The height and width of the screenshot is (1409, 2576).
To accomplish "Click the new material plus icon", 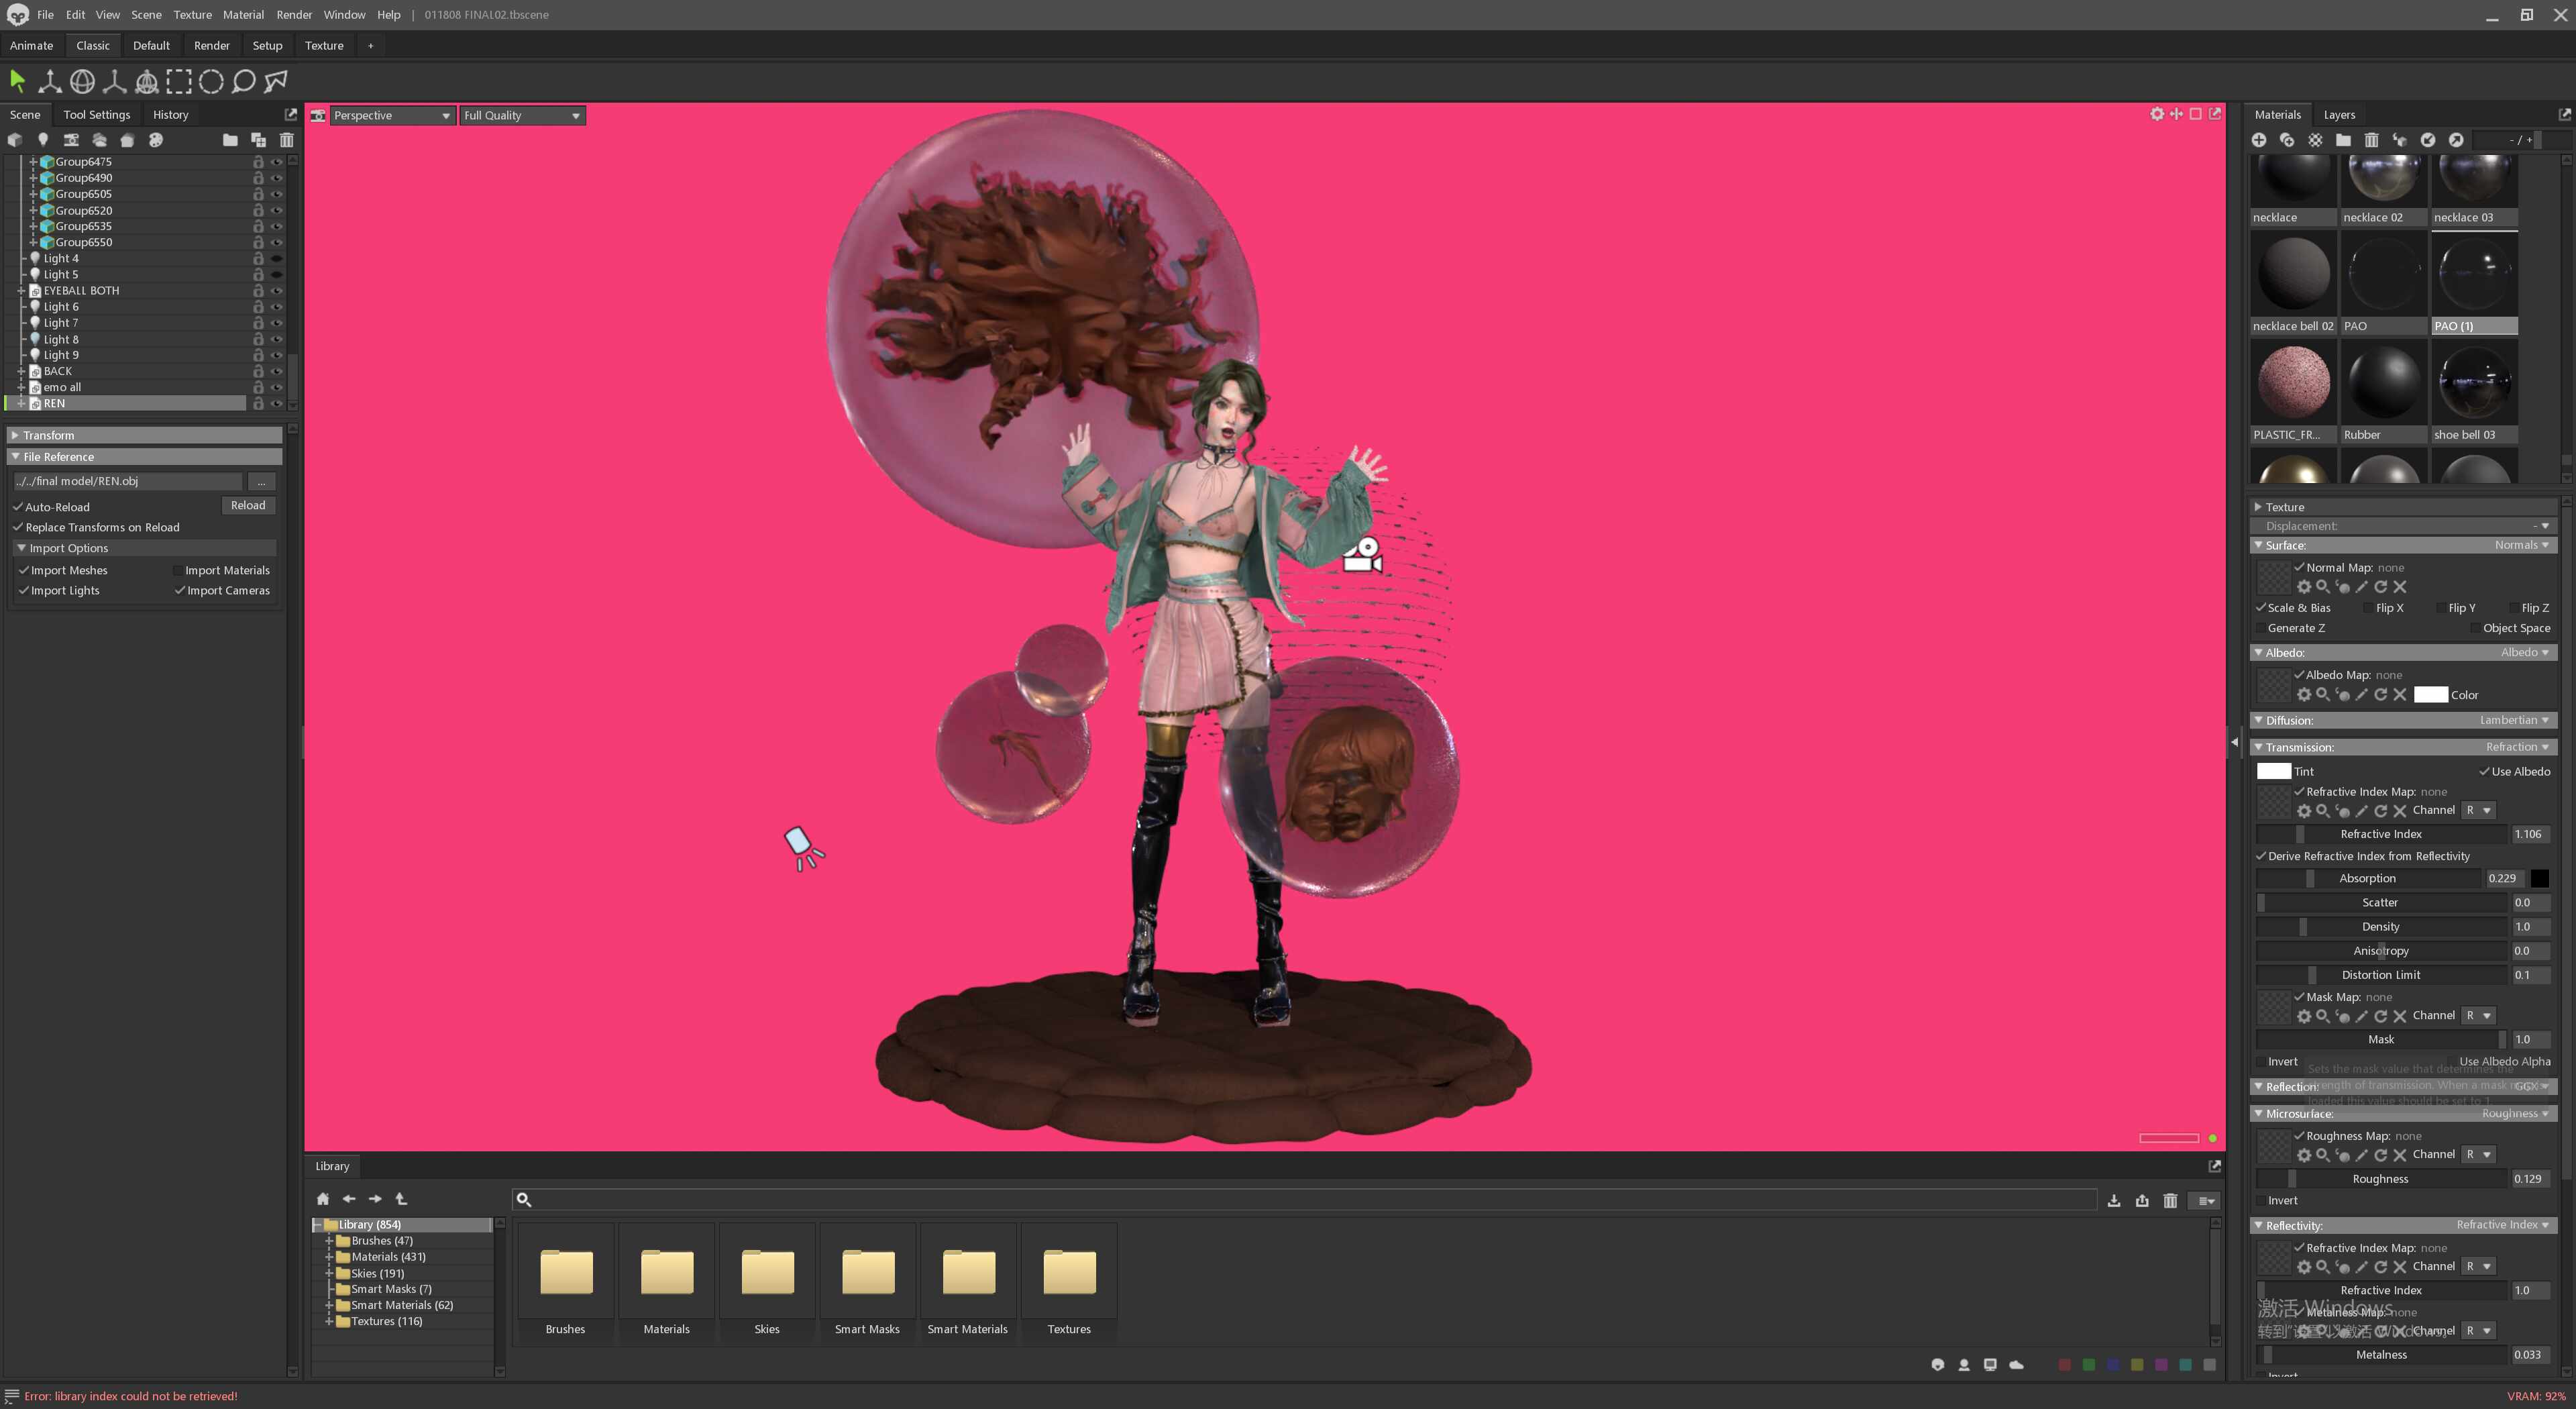I will pyautogui.click(x=2259, y=140).
